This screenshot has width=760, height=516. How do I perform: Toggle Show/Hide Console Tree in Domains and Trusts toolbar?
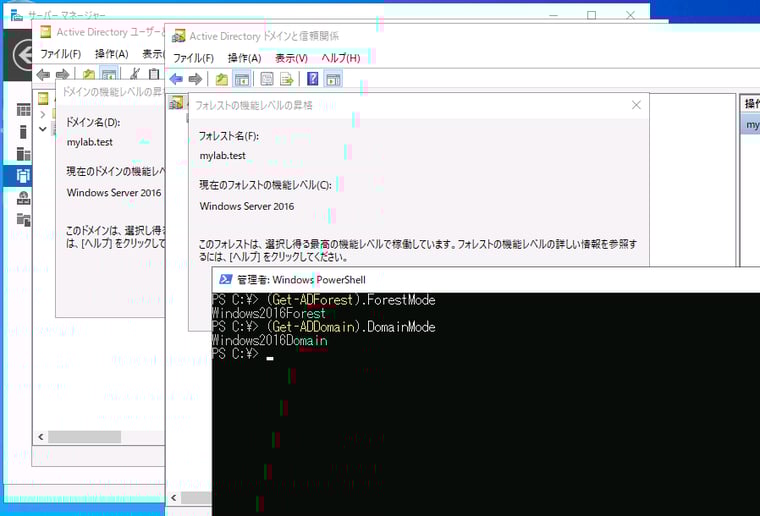click(x=241, y=79)
